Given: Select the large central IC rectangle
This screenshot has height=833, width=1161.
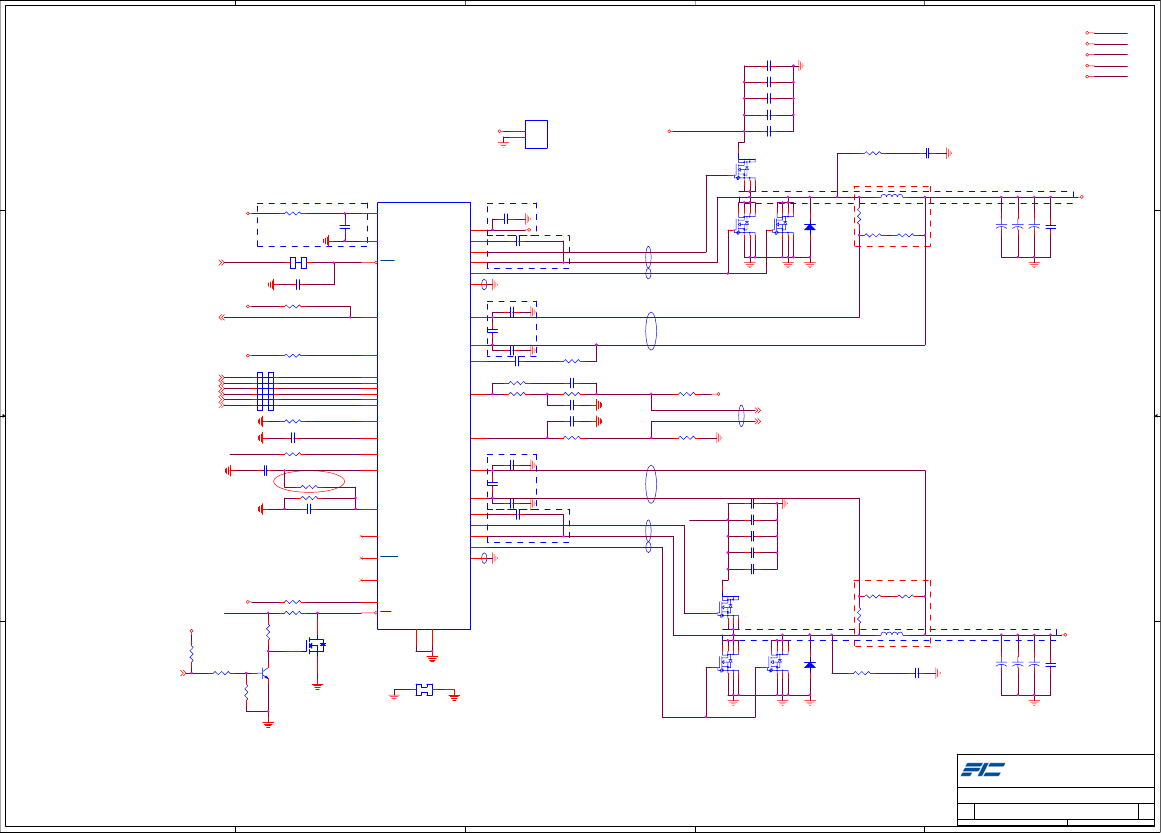Looking at the screenshot, I should 424,415.
